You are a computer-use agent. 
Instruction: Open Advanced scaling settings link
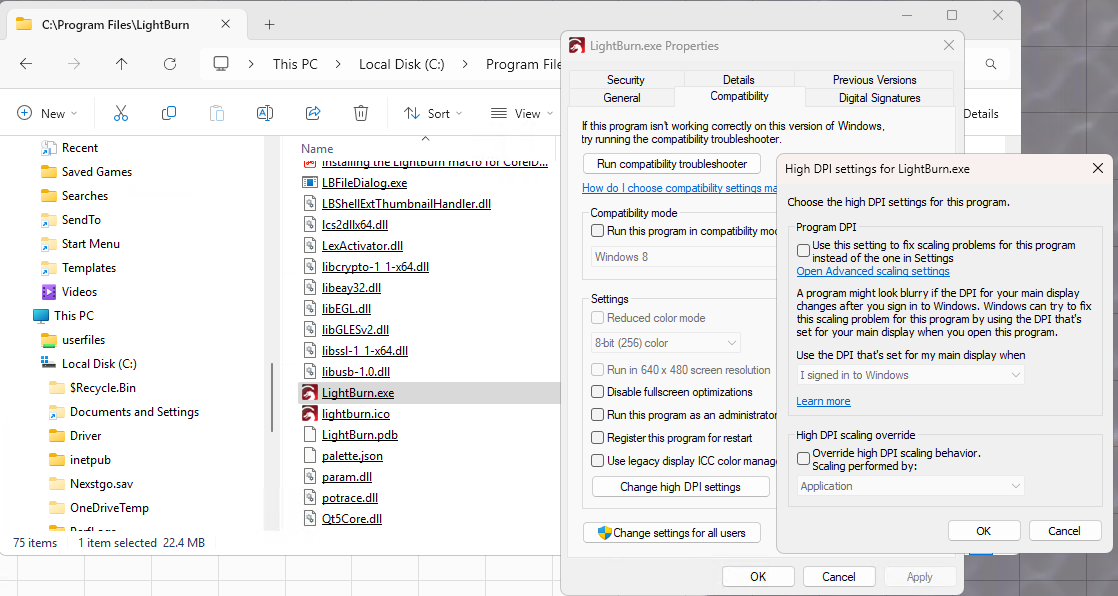[x=872, y=270]
